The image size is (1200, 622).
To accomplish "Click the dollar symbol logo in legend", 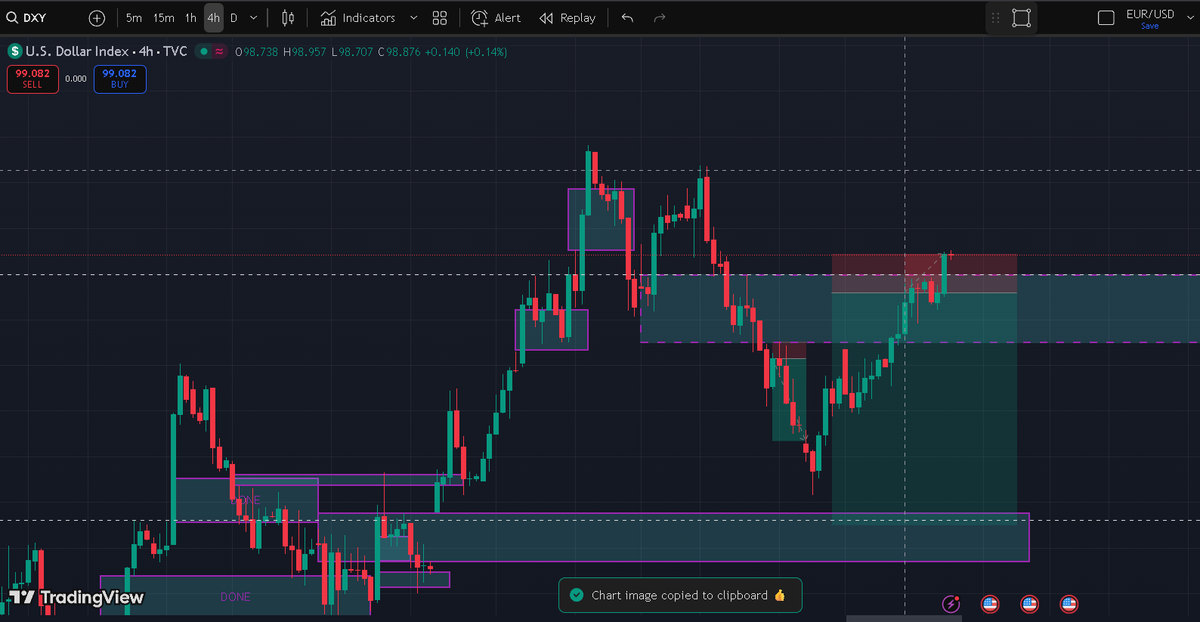I will (15, 51).
